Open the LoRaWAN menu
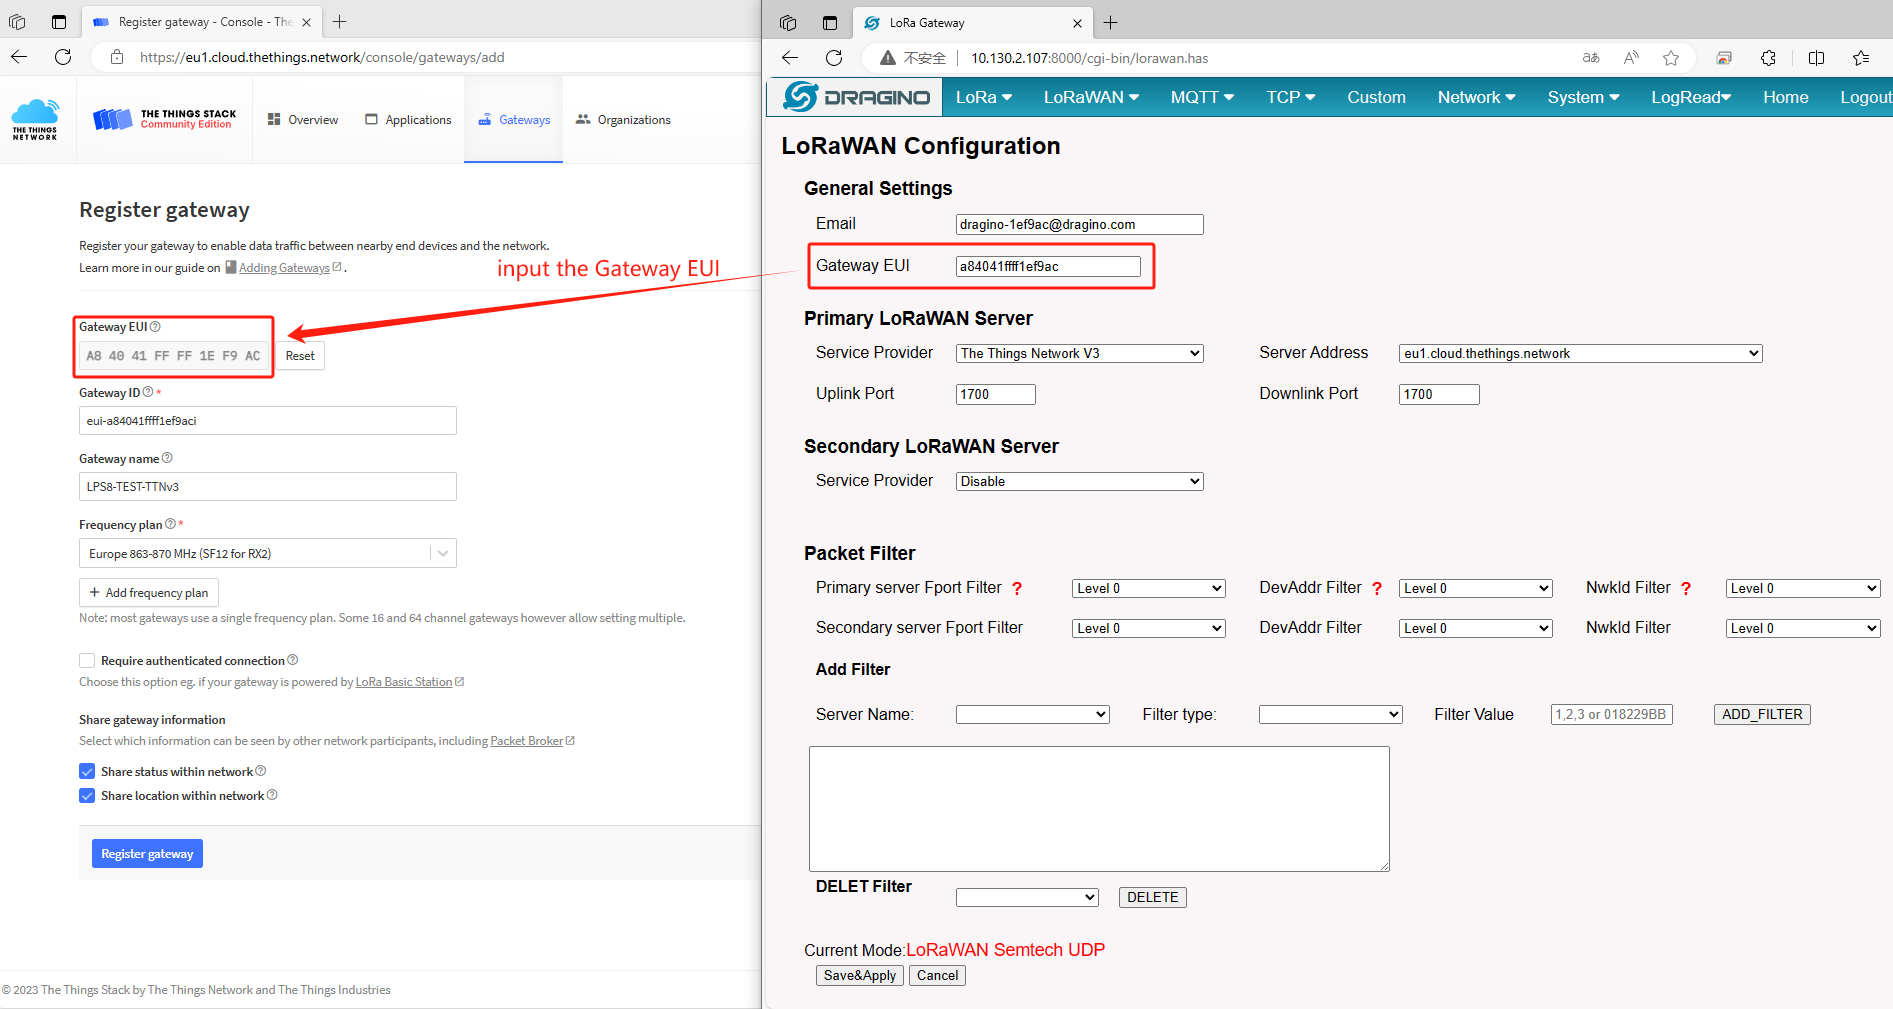The width and height of the screenshot is (1893, 1009). pos(1091,97)
